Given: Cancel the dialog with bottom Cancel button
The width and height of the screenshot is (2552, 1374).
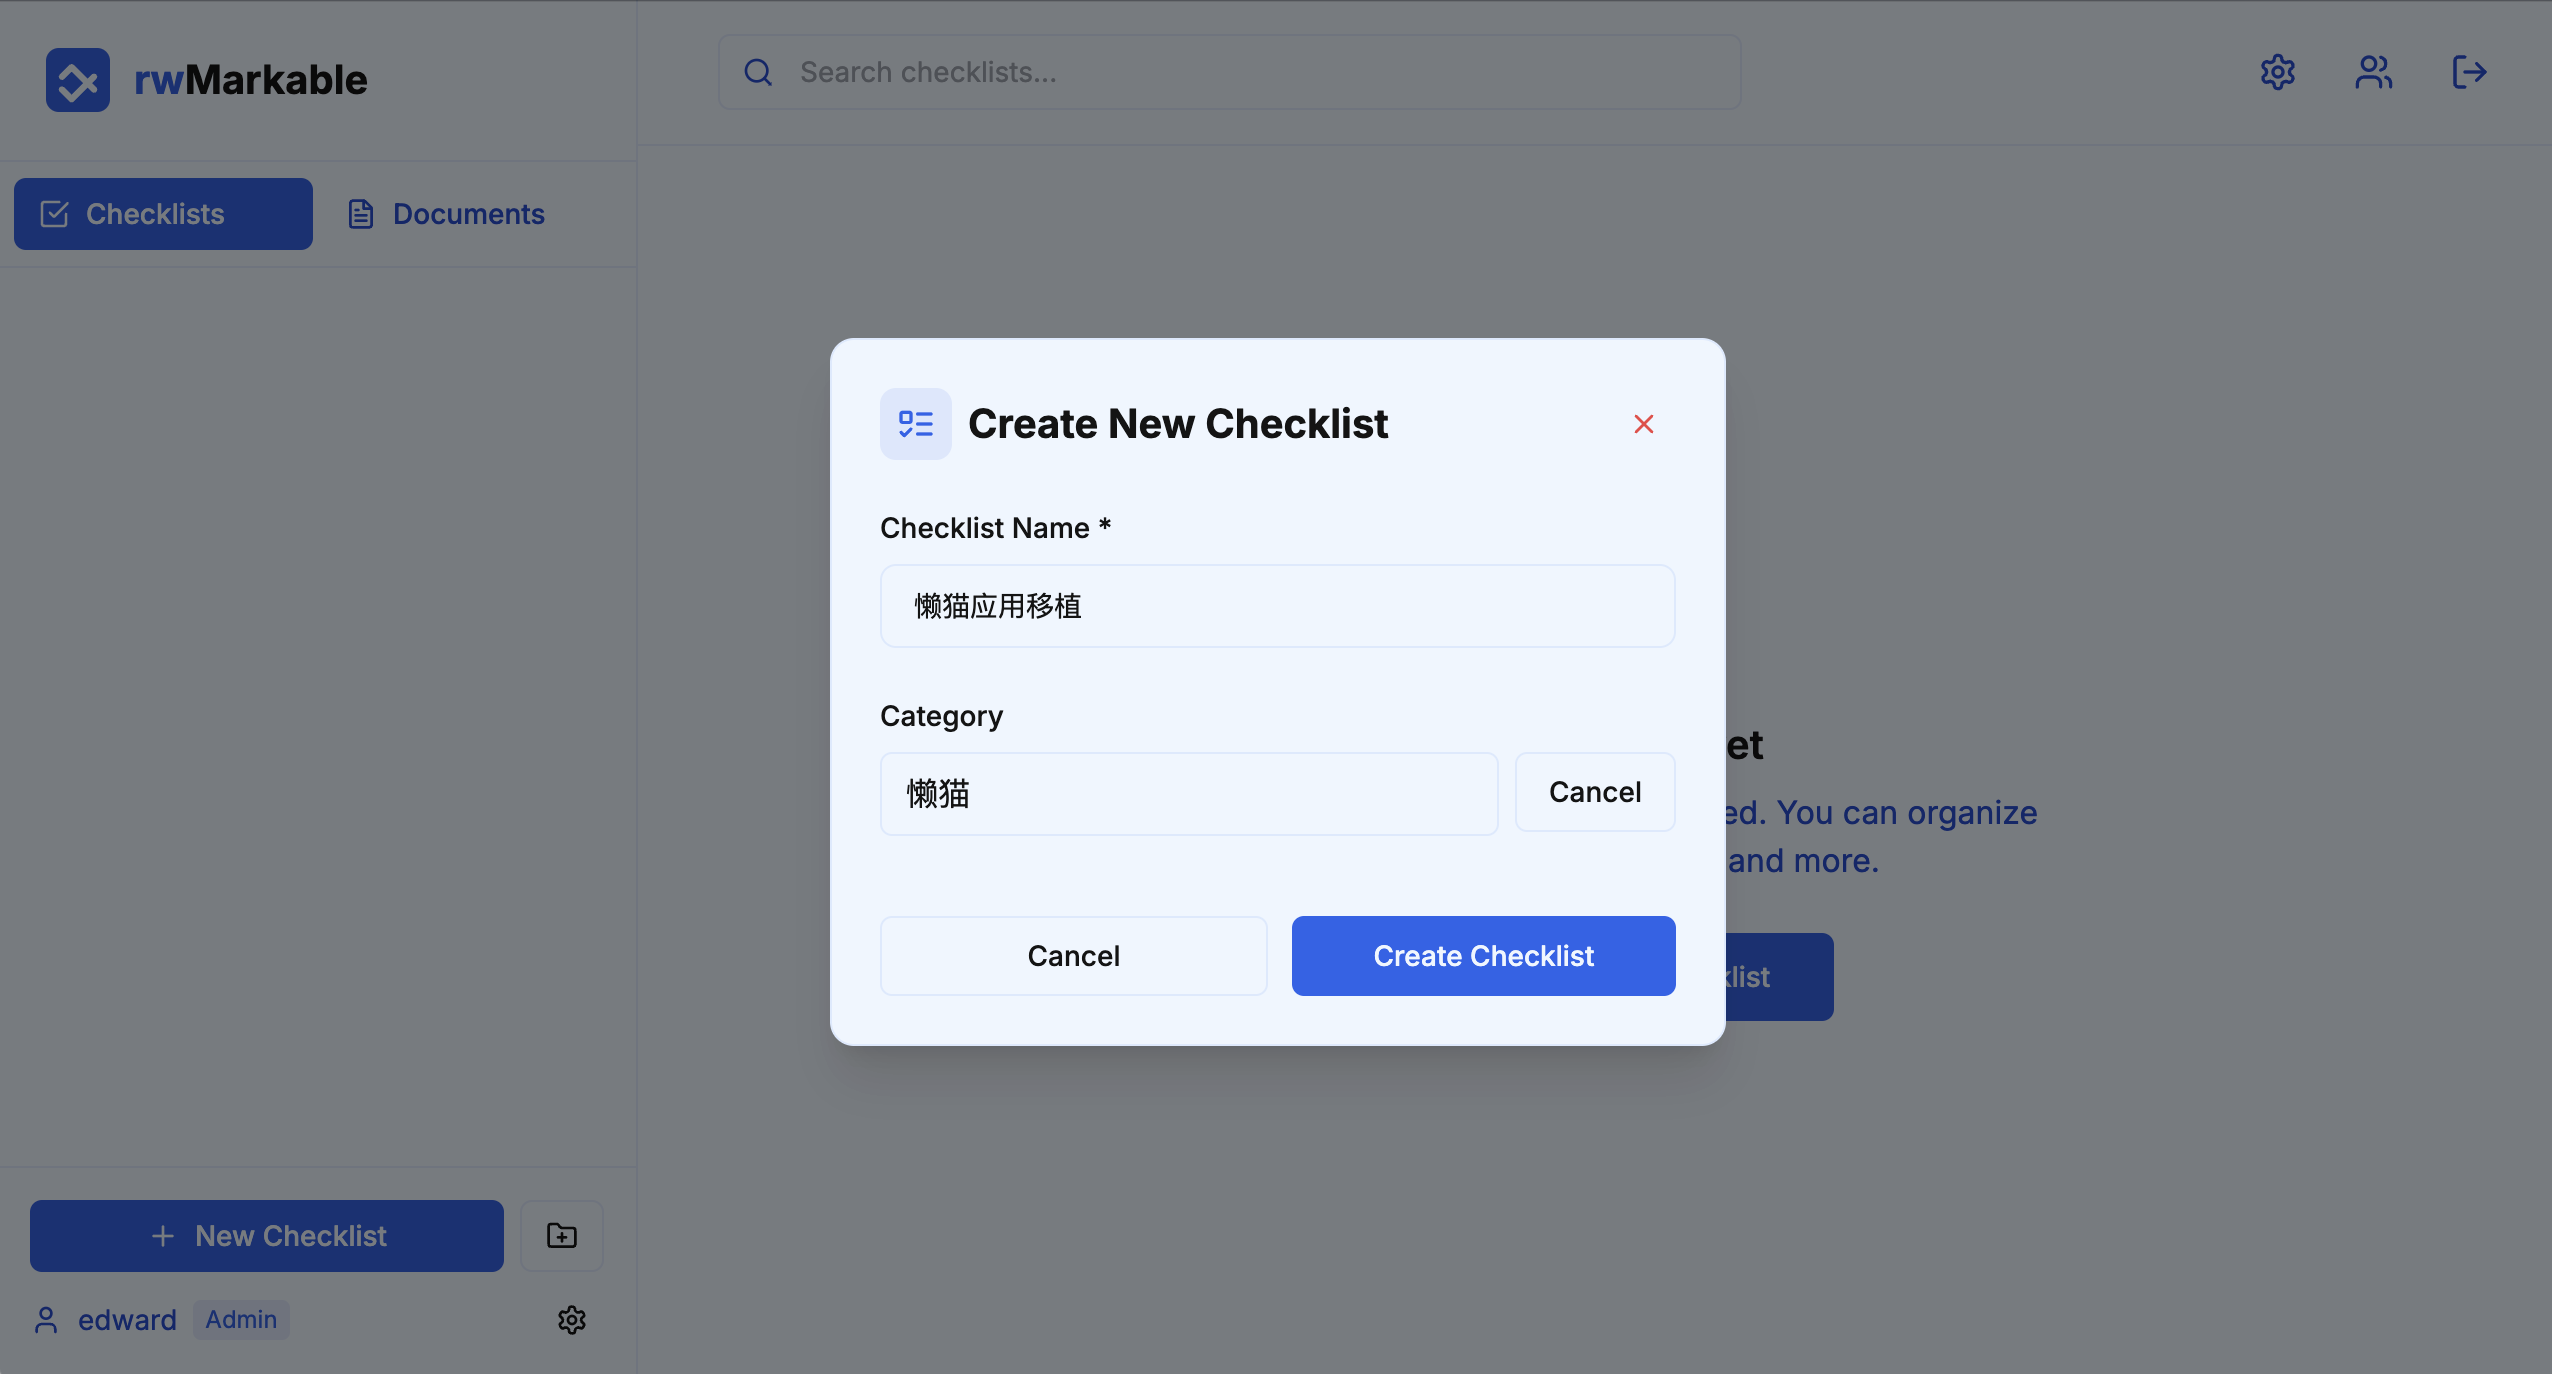Looking at the screenshot, I should [x=1074, y=956].
